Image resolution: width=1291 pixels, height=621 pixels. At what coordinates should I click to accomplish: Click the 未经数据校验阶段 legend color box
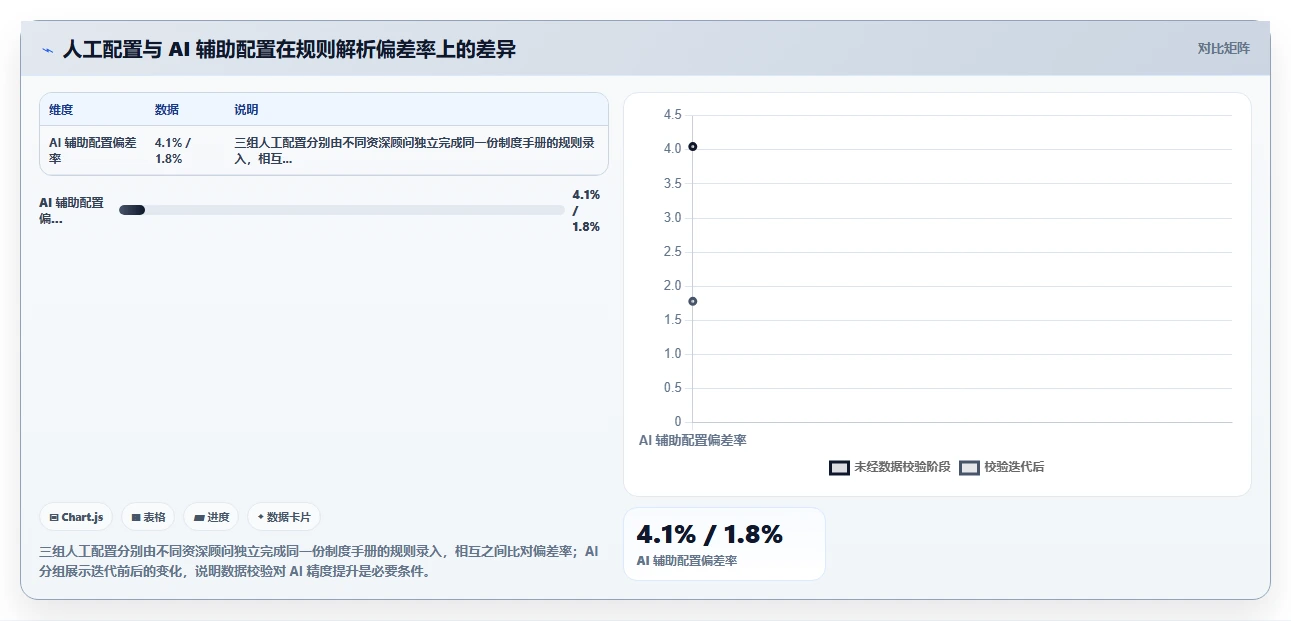pyautogui.click(x=839, y=468)
